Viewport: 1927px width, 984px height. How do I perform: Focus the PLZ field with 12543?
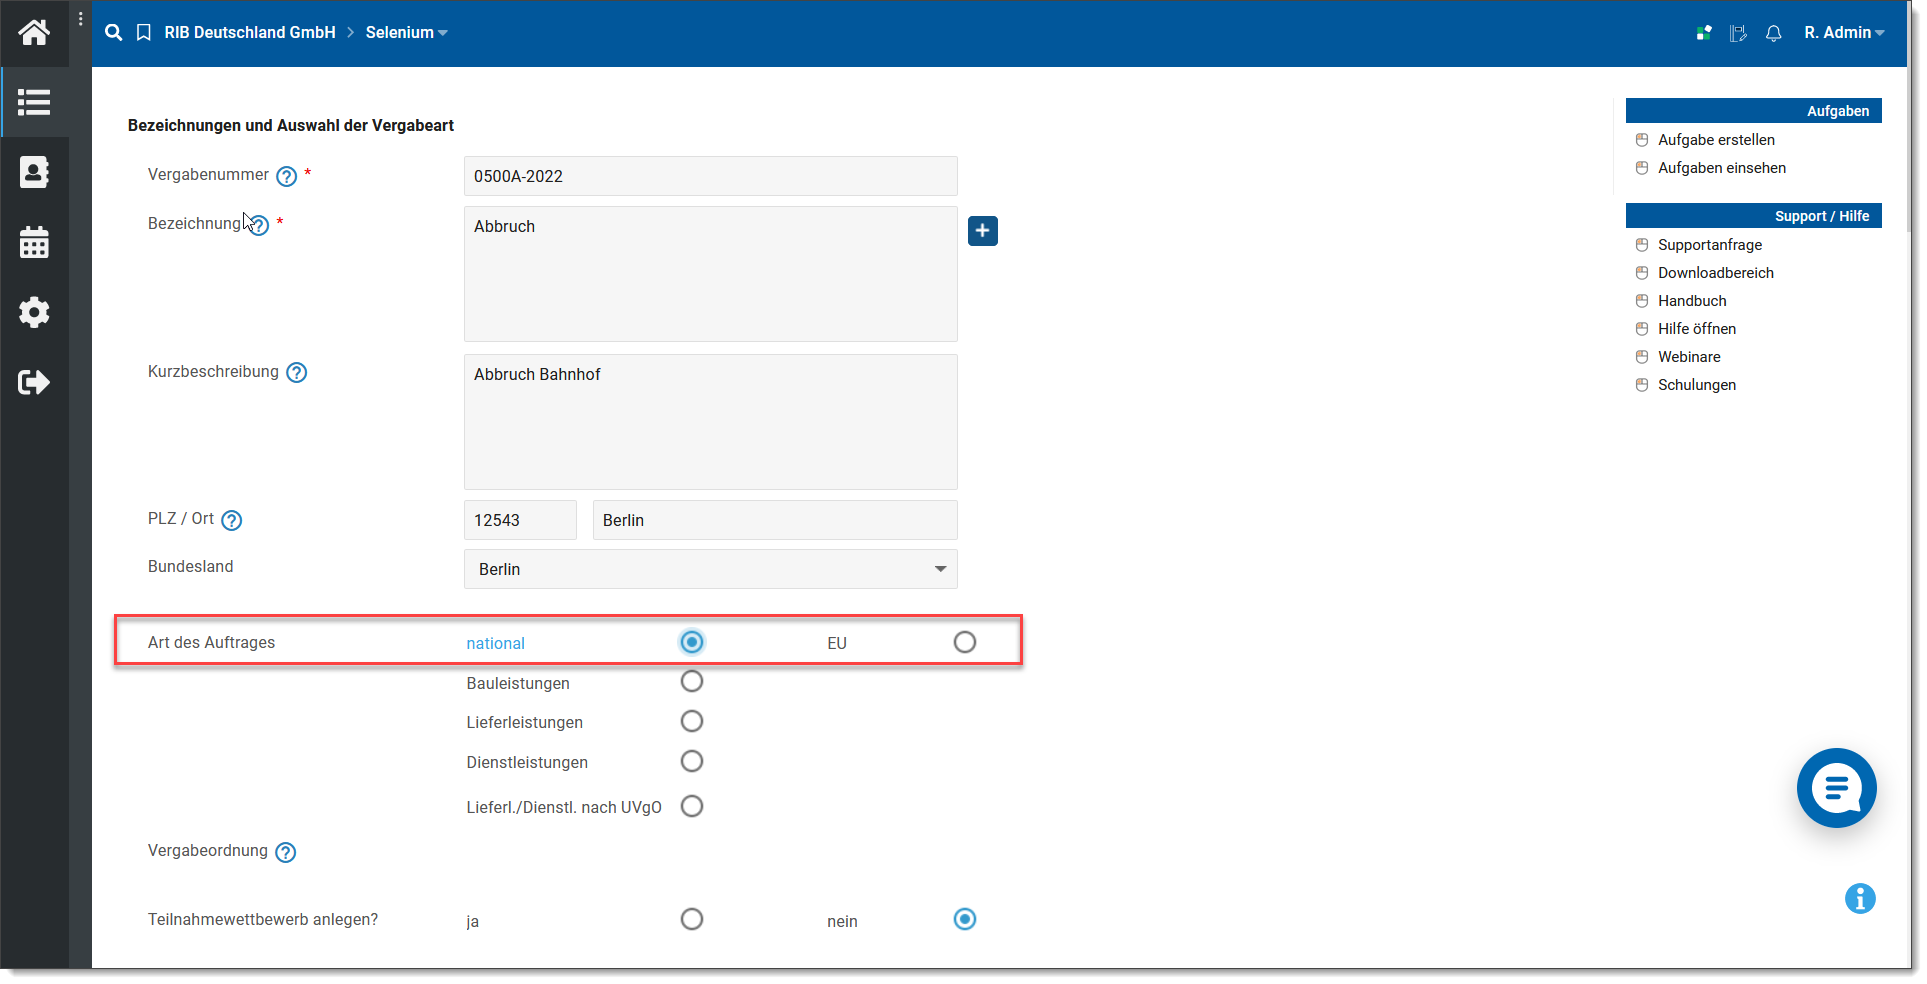point(520,520)
